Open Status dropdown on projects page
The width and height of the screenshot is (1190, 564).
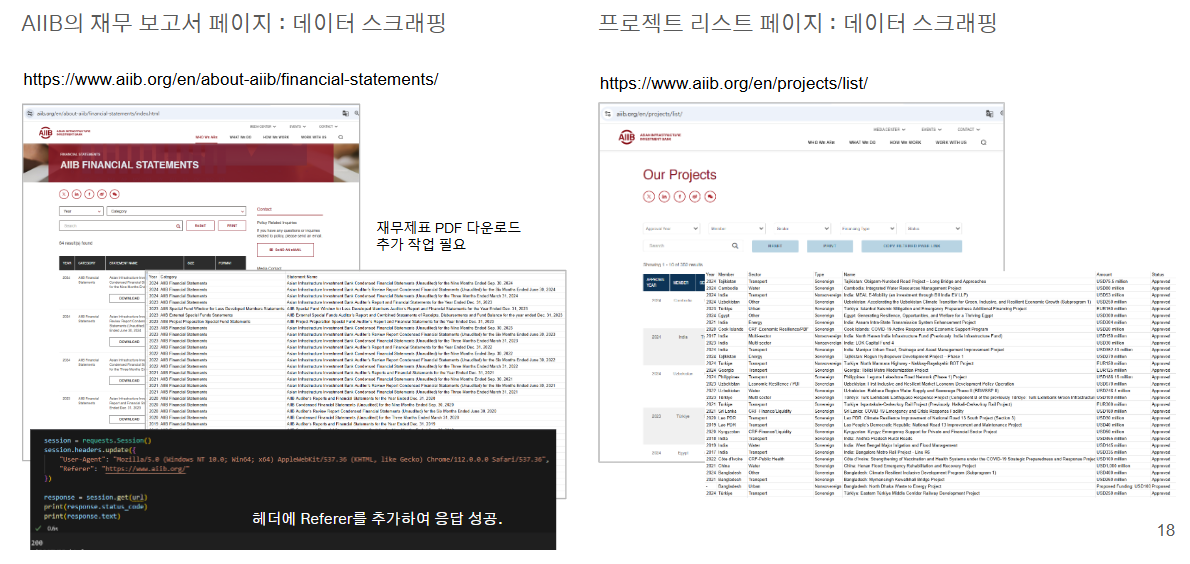(933, 228)
